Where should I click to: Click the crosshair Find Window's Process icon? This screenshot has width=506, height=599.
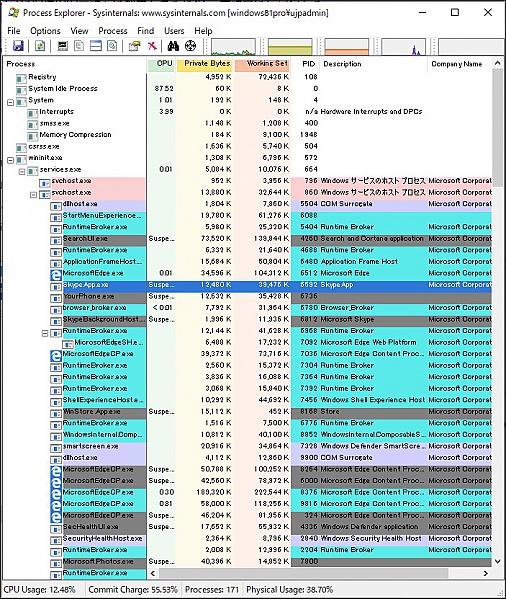coord(191,46)
